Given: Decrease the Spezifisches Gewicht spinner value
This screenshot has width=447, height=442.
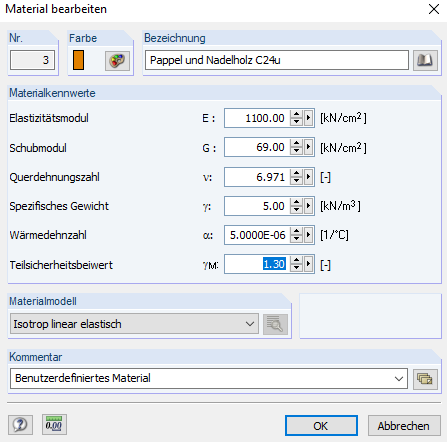Looking at the screenshot, I should [x=296, y=210].
